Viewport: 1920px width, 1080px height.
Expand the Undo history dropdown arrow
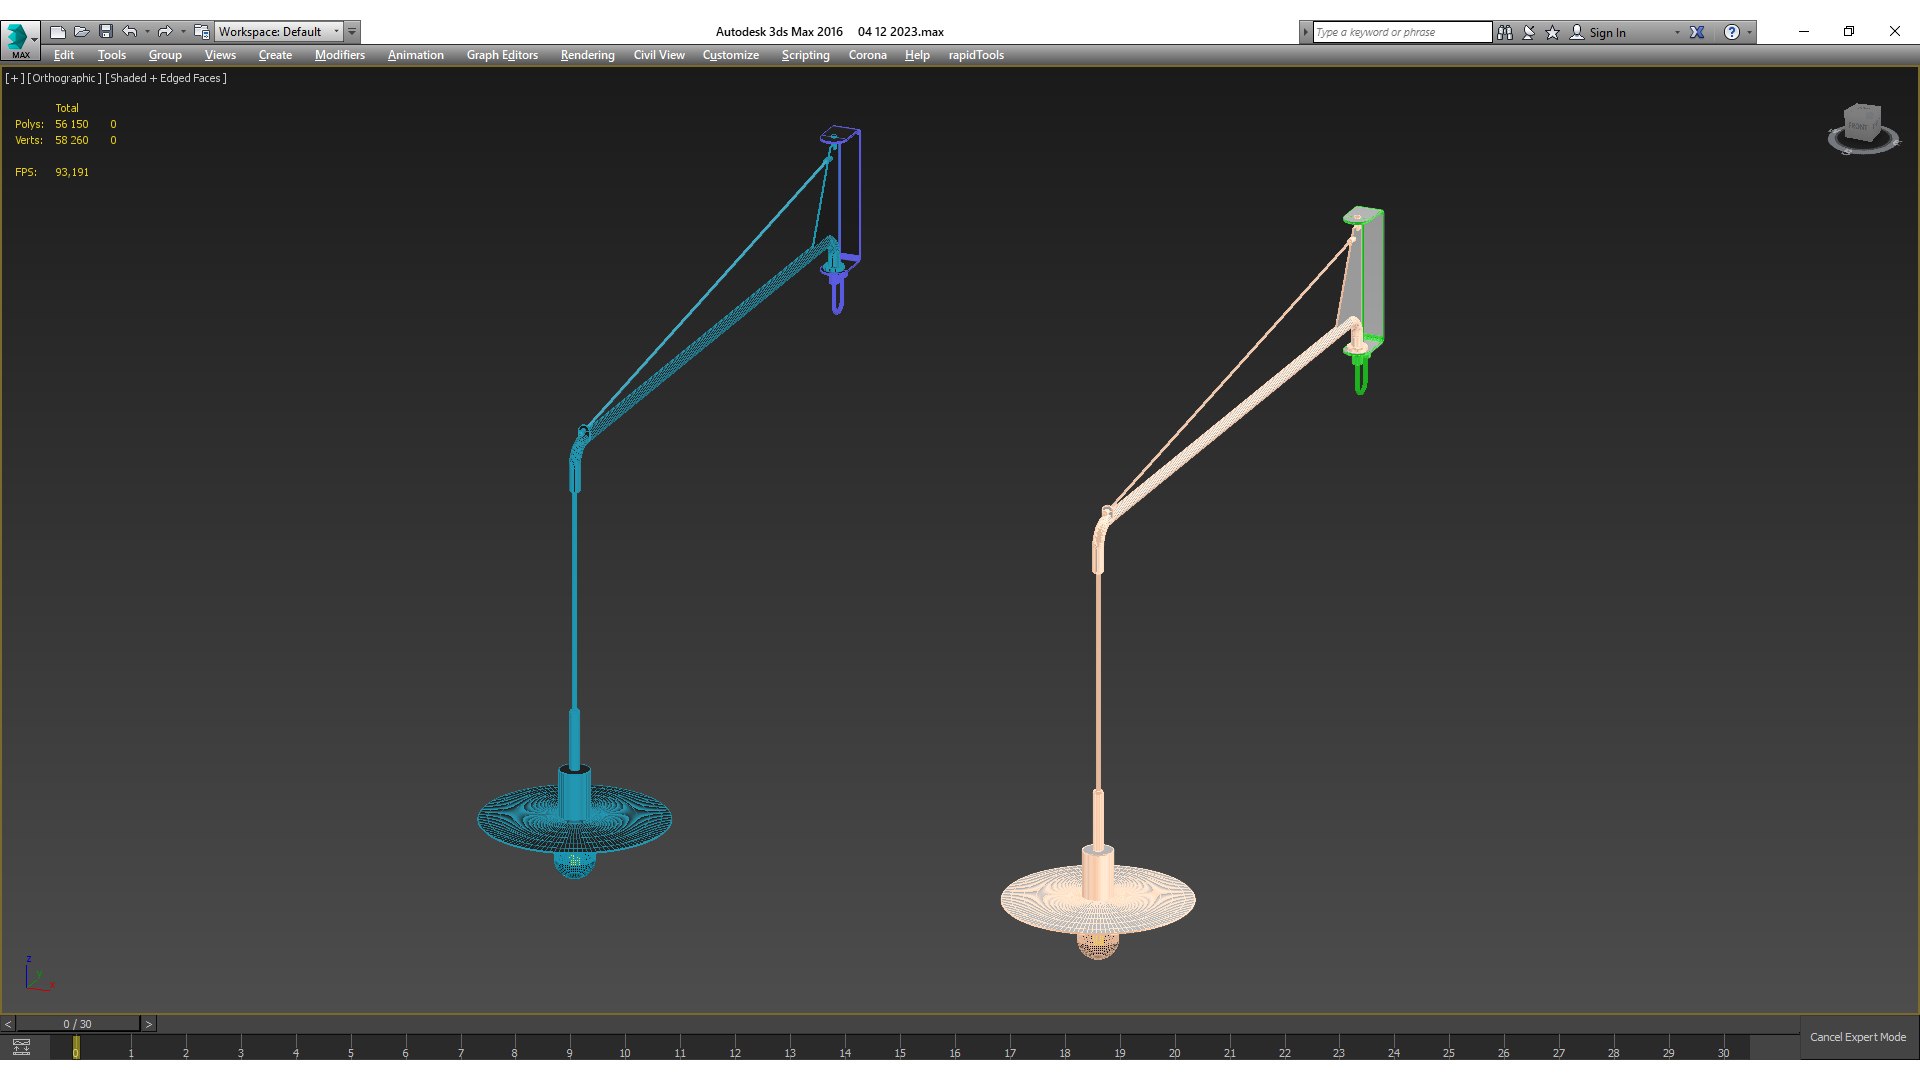pos(147,32)
